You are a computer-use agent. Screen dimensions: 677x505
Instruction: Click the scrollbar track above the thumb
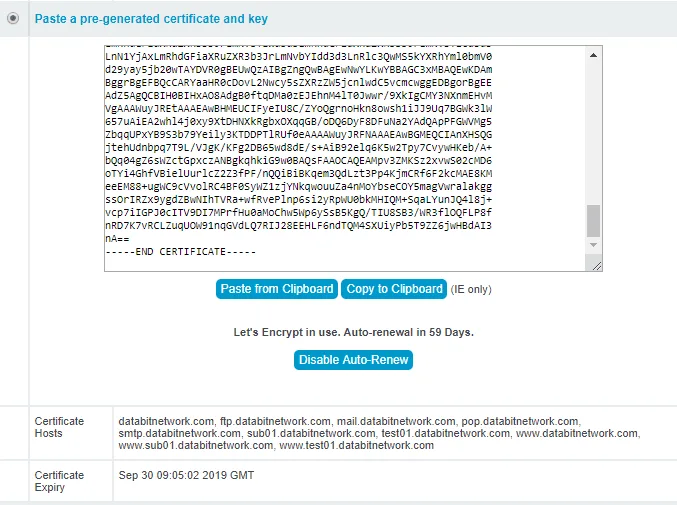594,130
